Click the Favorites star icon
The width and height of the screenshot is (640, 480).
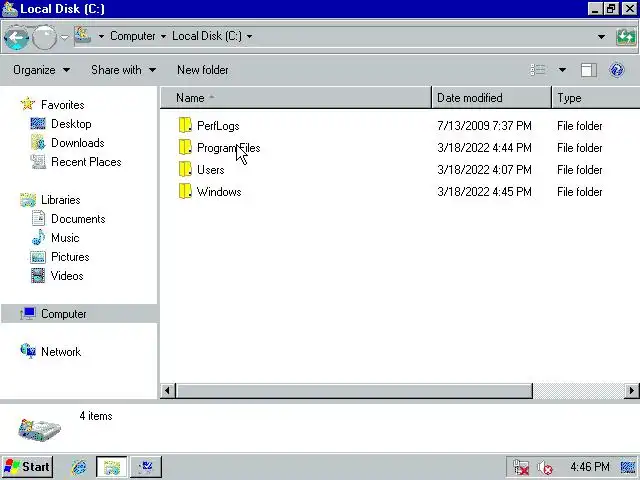28,104
